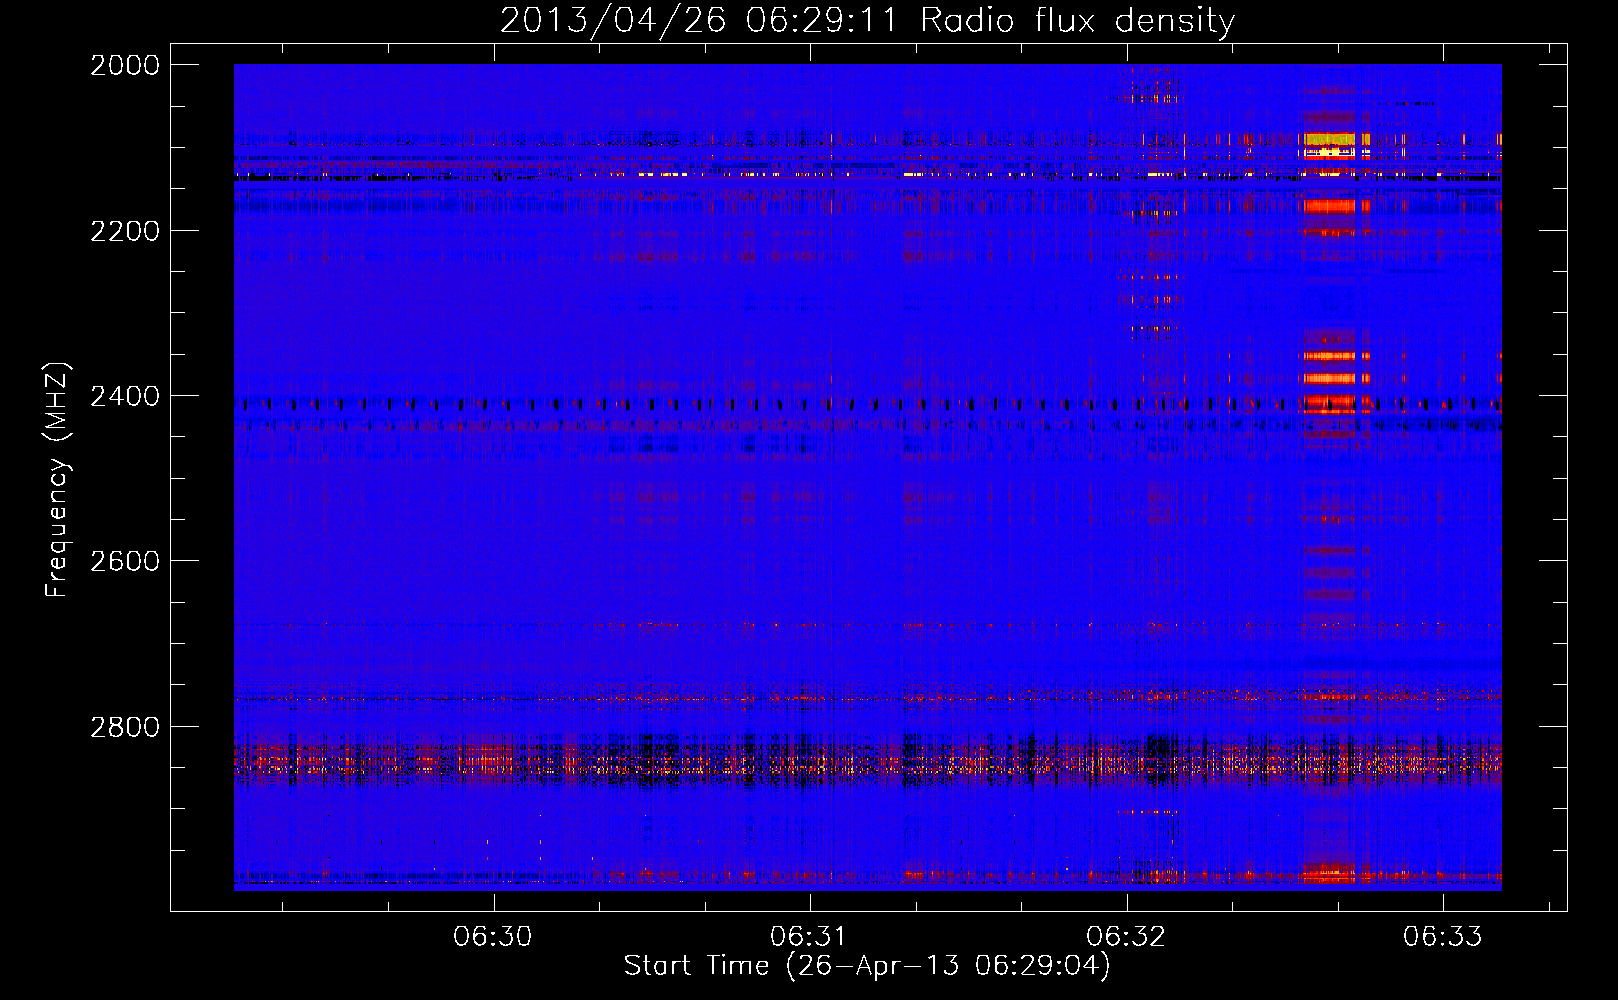
Task: Click the 2000 frequency axis label
Action: point(125,65)
